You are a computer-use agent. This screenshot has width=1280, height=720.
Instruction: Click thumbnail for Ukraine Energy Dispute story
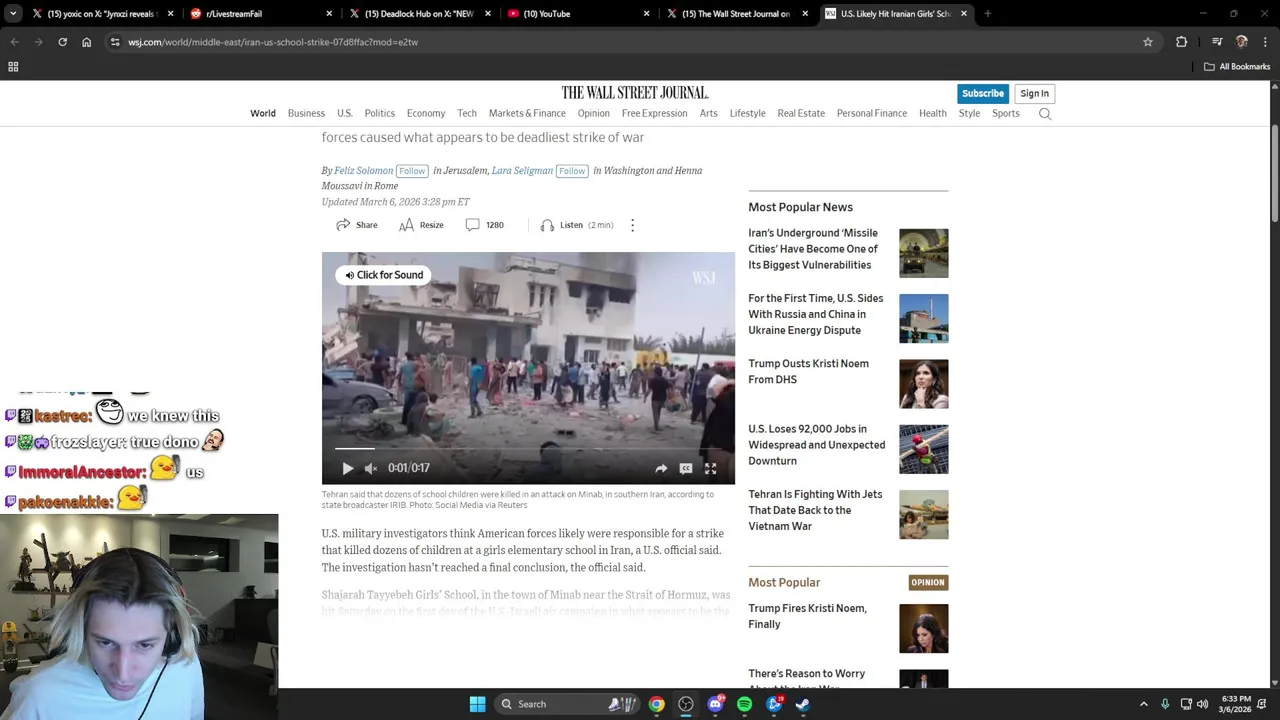click(923, 318)
